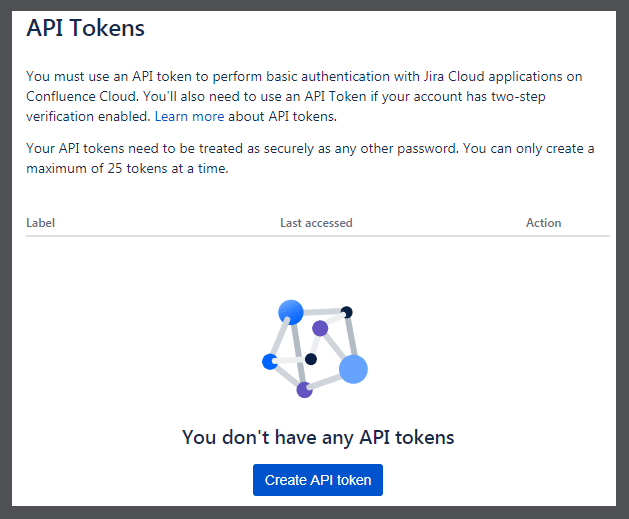Click the Create API token button

point(318,480)
